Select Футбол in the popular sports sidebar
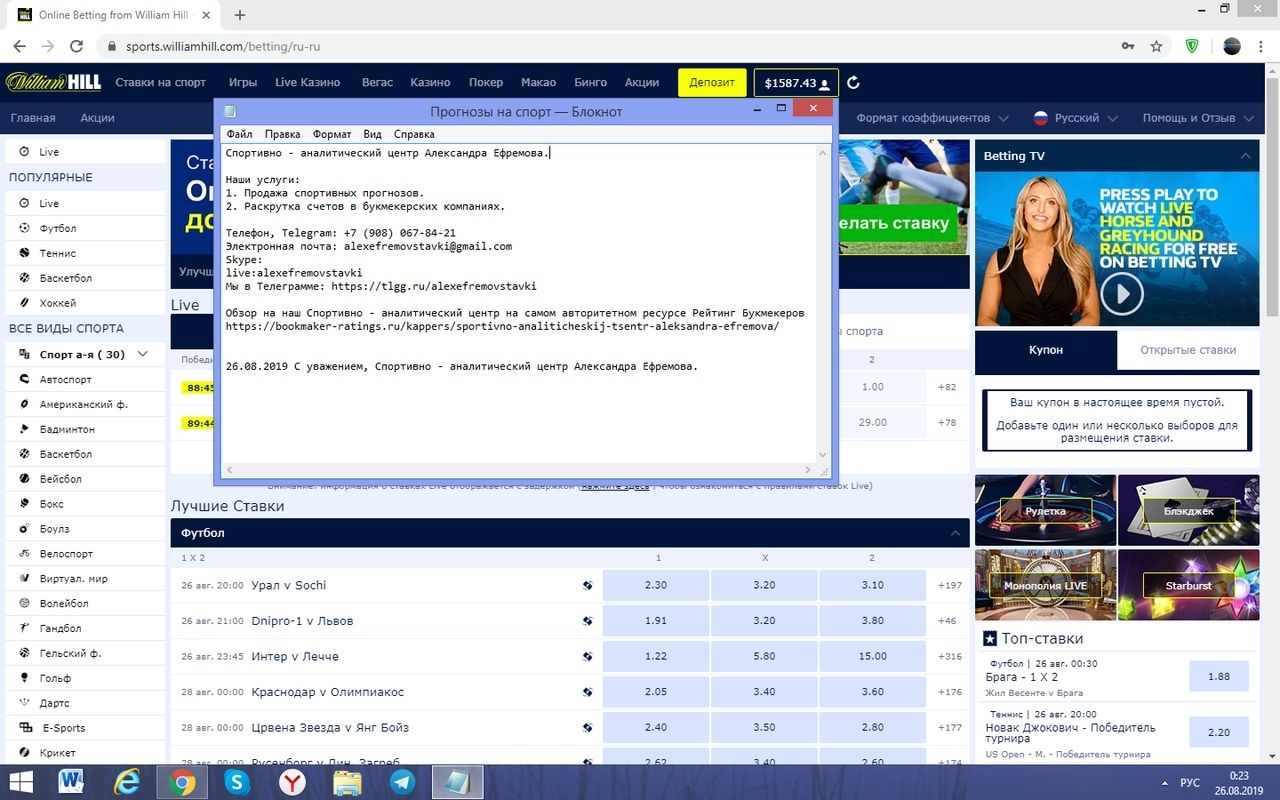Viewport: 1280px width, 800px height. [85, 228]
